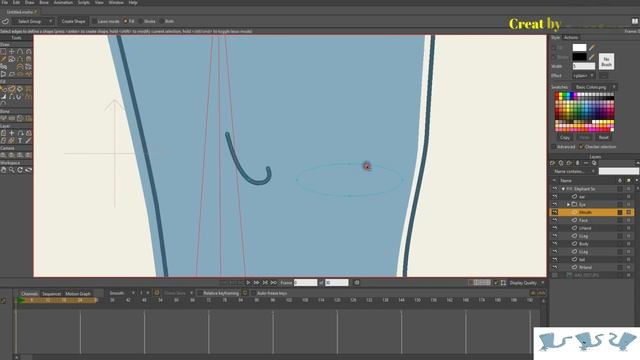Click the stroke Width input field

(x=584, y=66)
